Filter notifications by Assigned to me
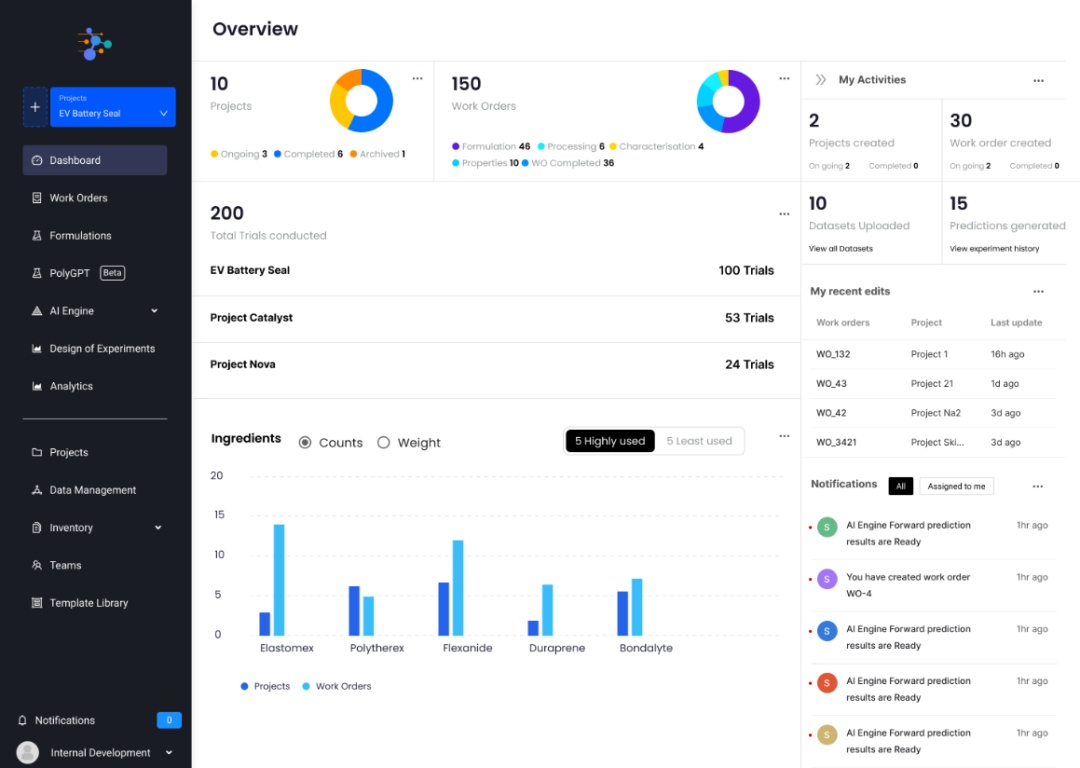The height and width of the screenshot is (768, 1080). (x=956, y=486)
